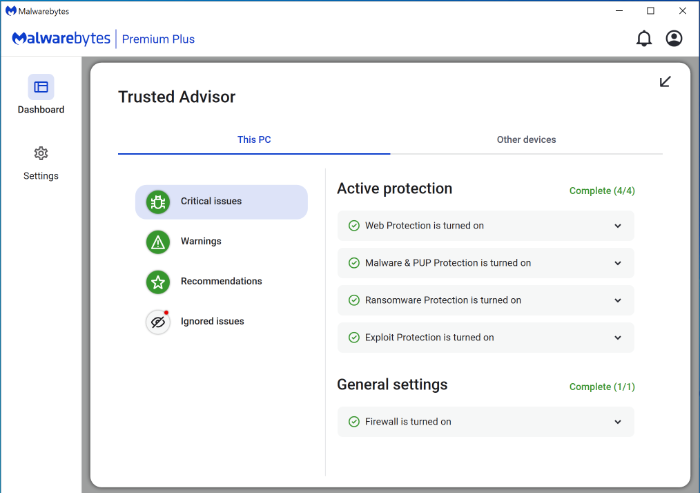Click the Active protection heading

point(395,188)
